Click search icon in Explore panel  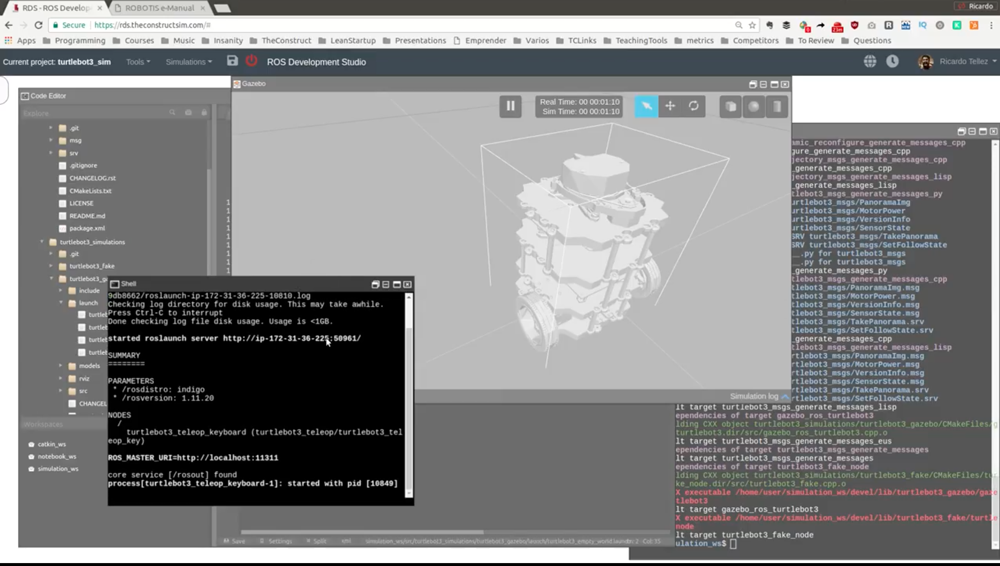(x=172, y=113)
